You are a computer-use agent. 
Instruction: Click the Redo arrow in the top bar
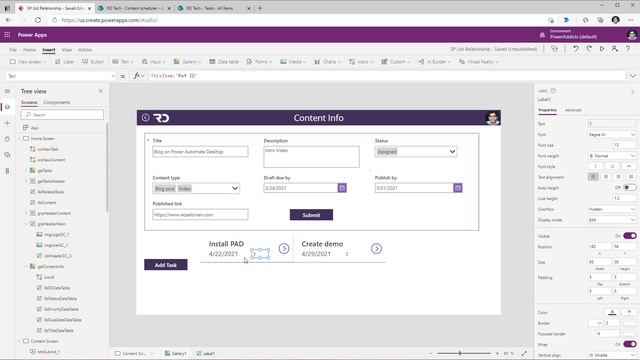tap(589, 49)
